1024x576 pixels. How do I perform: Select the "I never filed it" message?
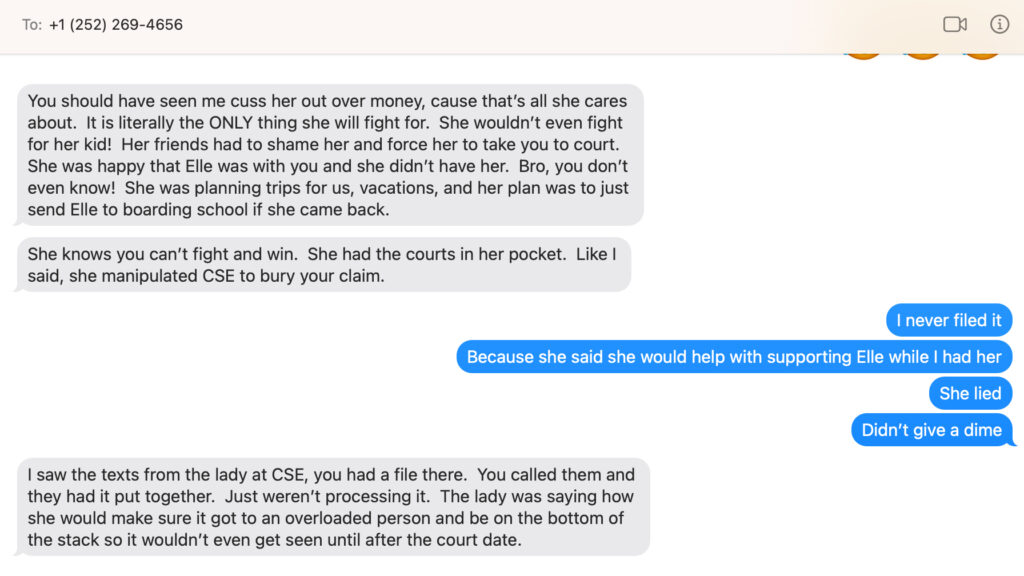pyautogui.click(x=948, y=320)
